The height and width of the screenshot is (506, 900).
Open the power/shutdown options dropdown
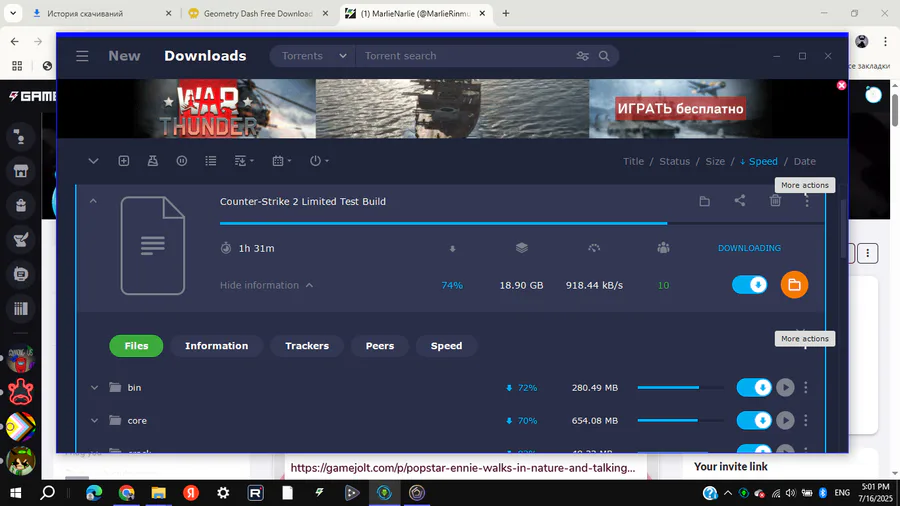(319, 161)
